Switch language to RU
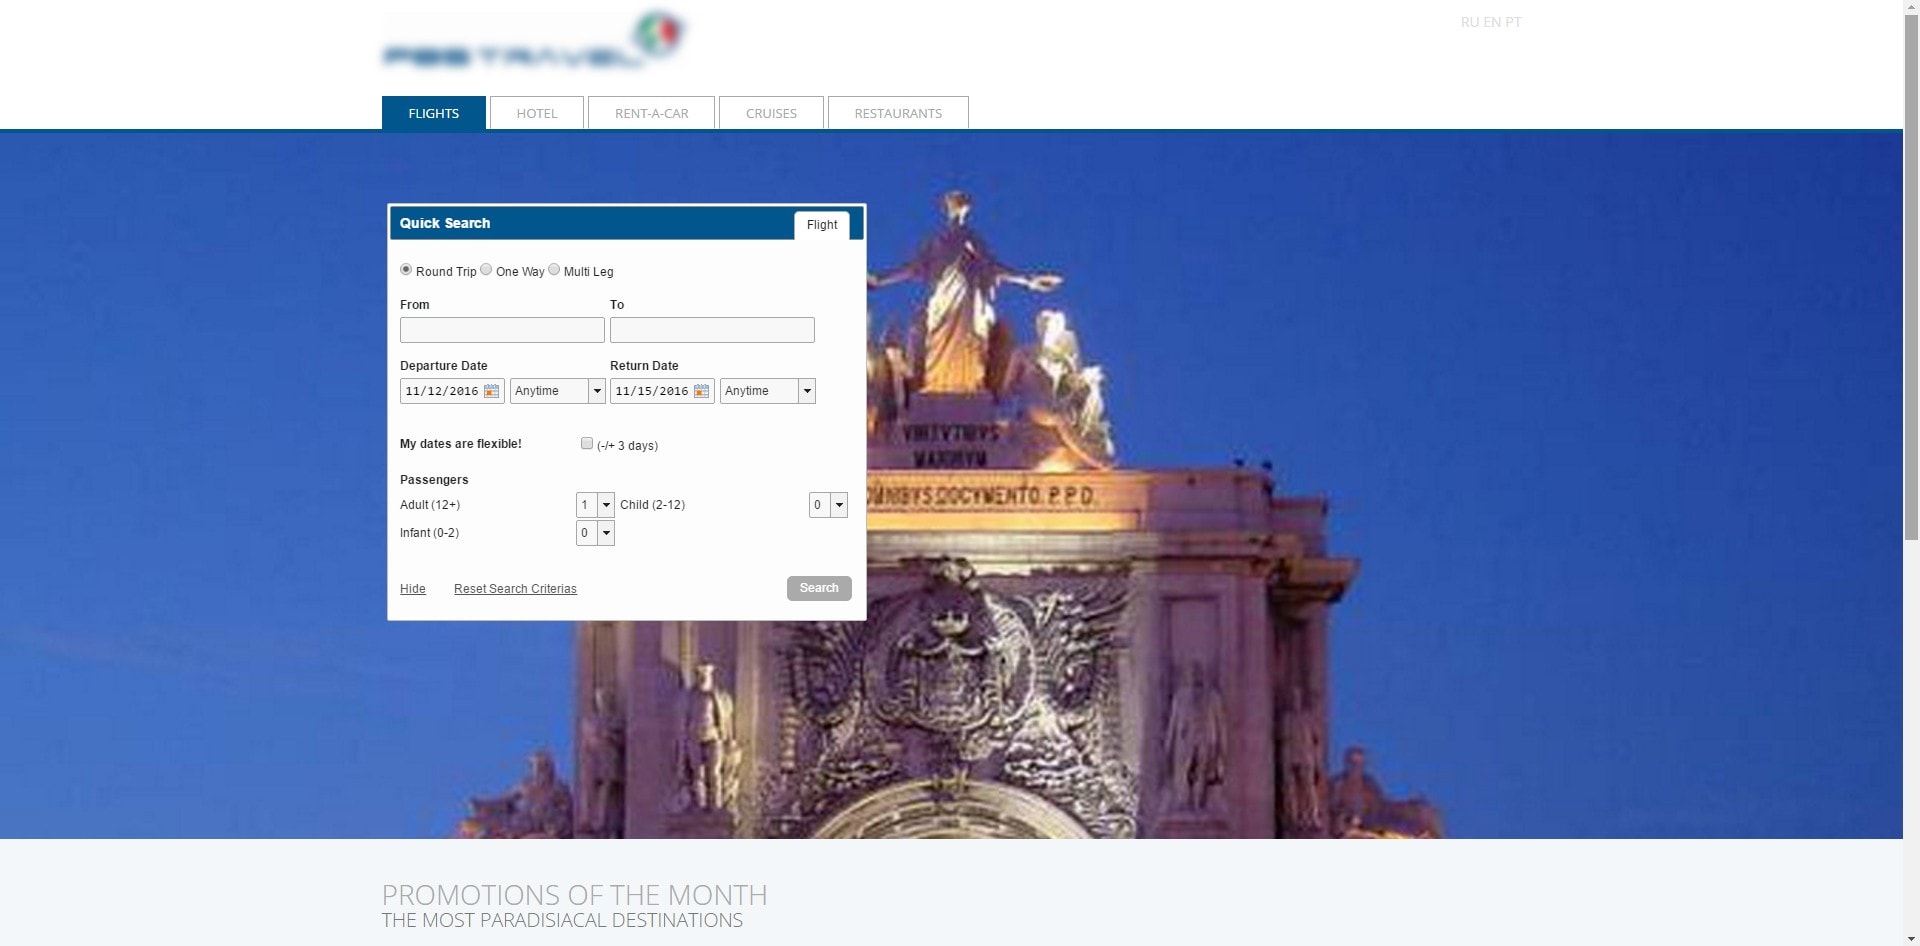1920x946 pixels. [1469, 22]
